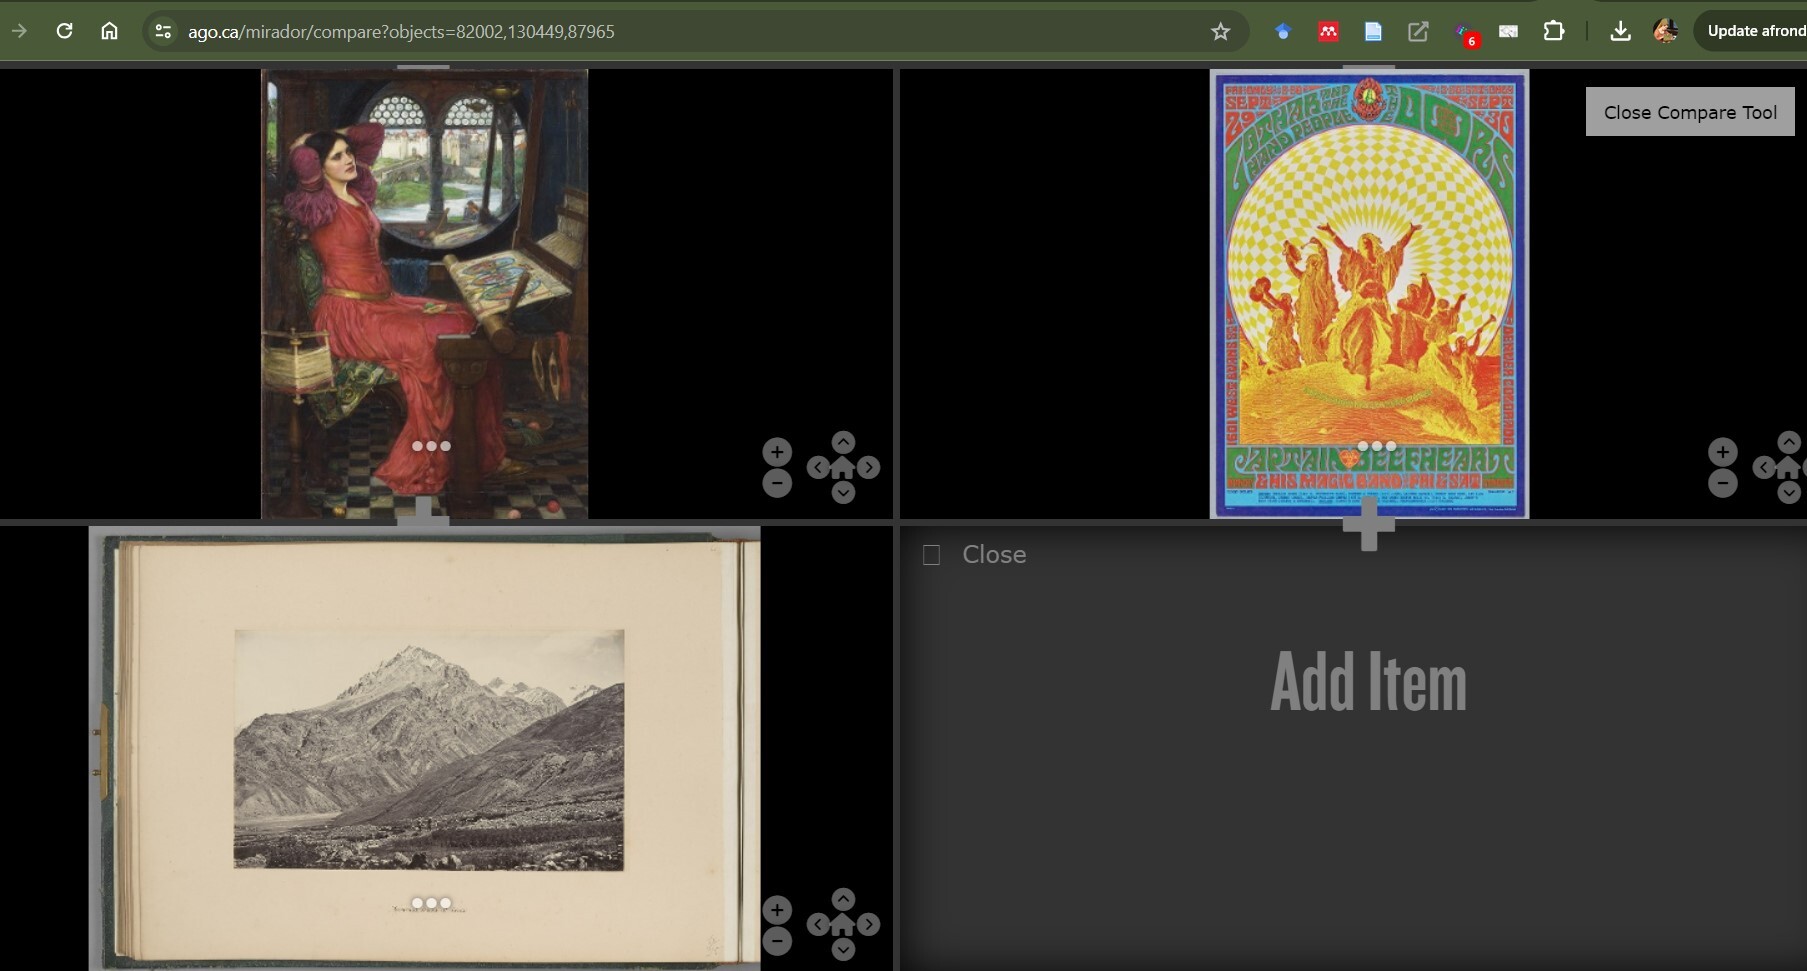Select the mountain photograph album page
The height and width of the screenshot is (971, 1807).
(x=424, y=748)
